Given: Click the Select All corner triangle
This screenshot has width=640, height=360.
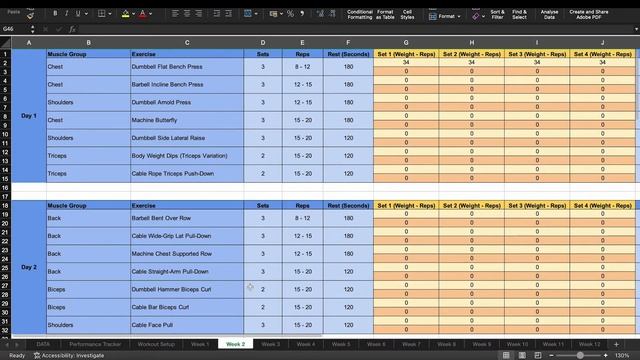Looking at the screenshot, I should 6,42.
